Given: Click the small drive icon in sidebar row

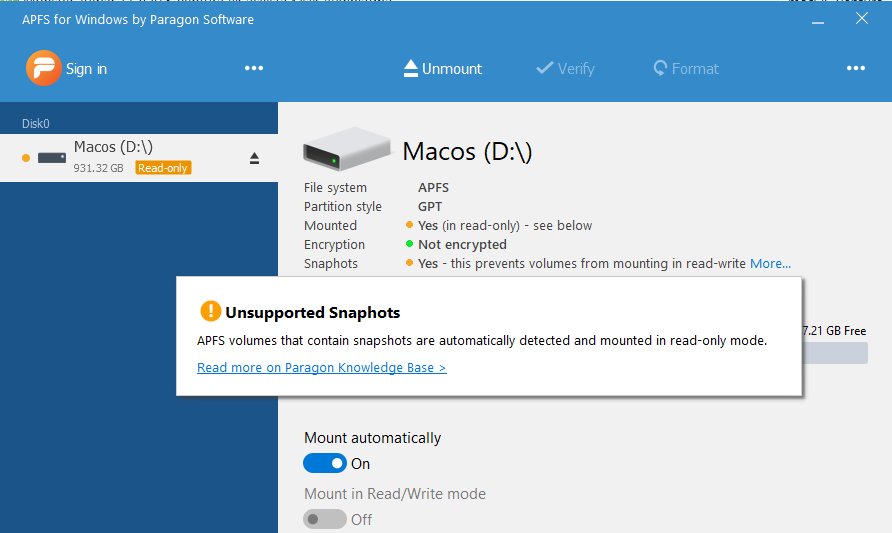Looking at the screenshot, I should coord(52,158).
